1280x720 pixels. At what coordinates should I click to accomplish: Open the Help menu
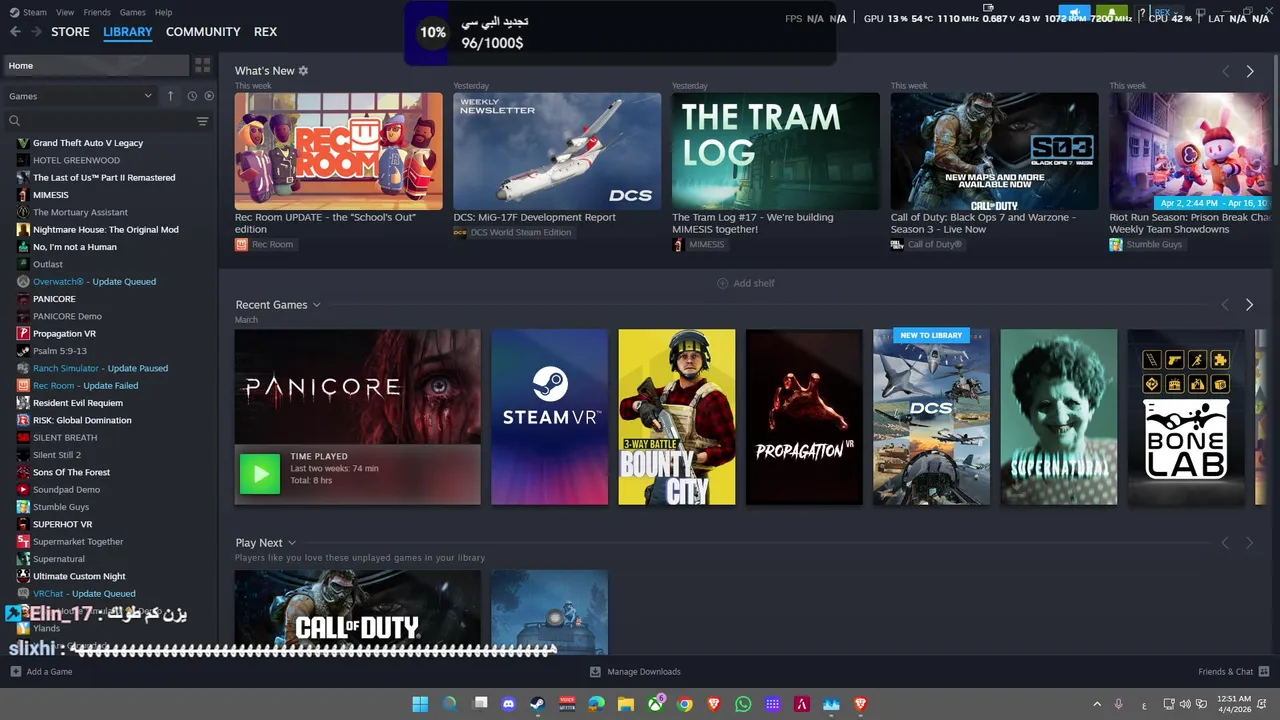[163, 12]
